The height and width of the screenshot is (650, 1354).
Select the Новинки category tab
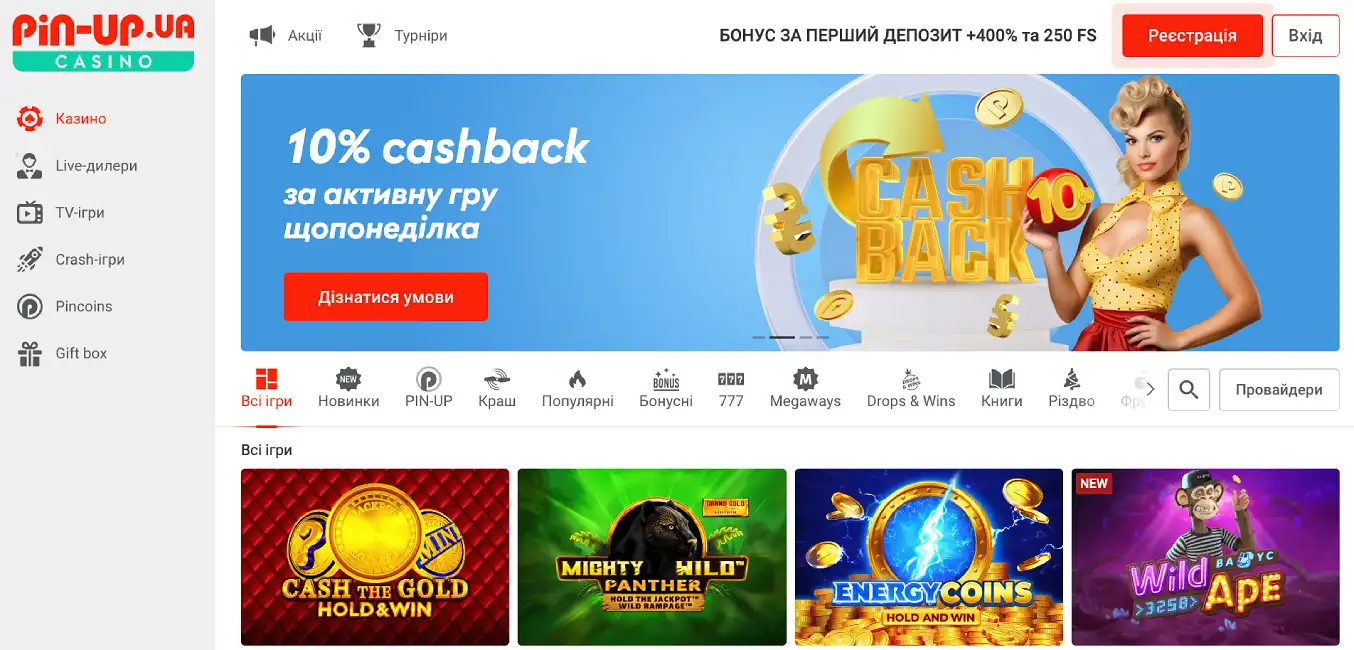349,389
